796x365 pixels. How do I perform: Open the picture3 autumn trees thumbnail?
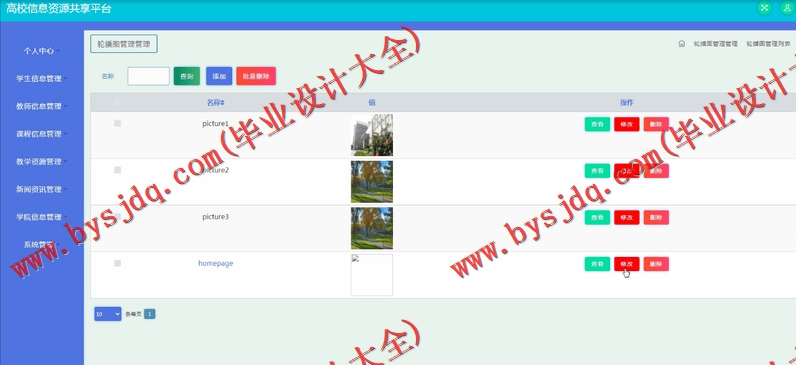coord(372,228)
